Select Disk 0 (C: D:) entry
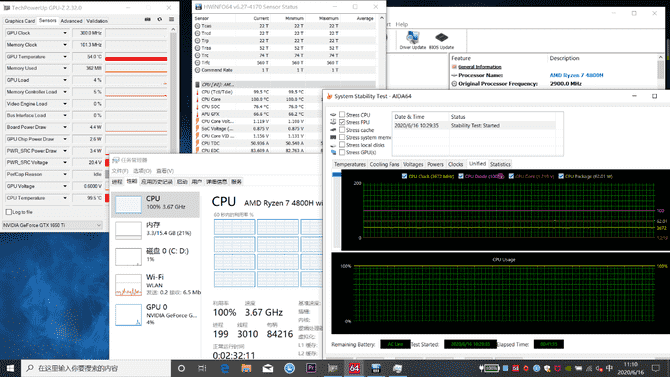 pos(156,256)
